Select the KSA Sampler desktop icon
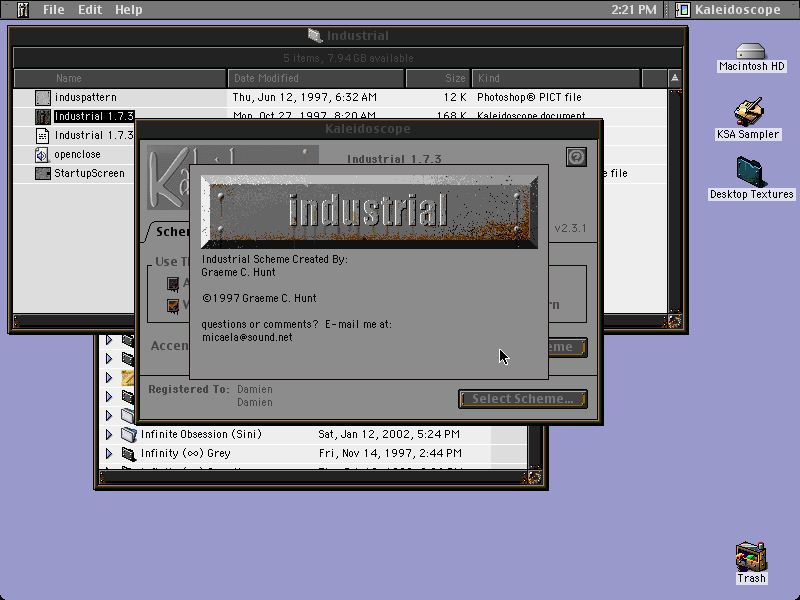 point(748,111)
